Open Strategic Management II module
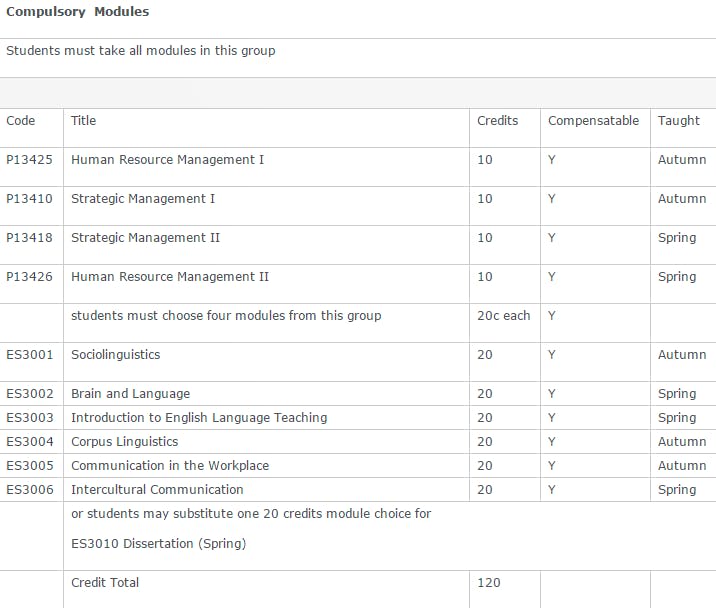716x608 pixels. pos(145,238)
